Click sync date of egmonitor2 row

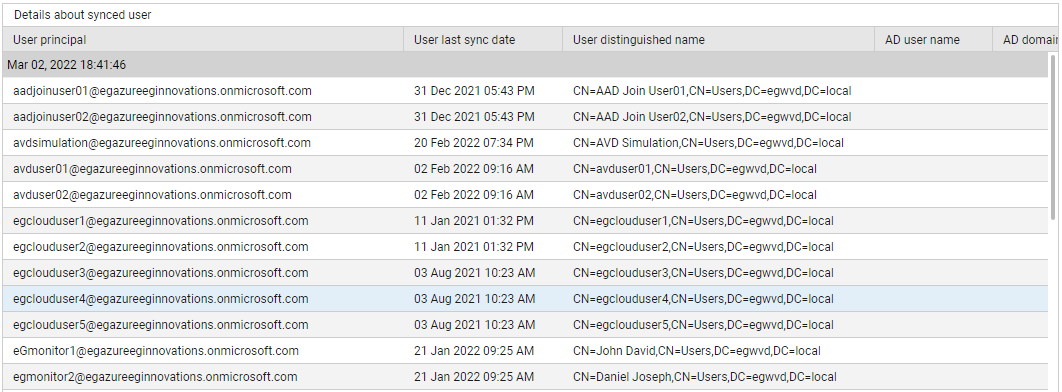point(474,376)
